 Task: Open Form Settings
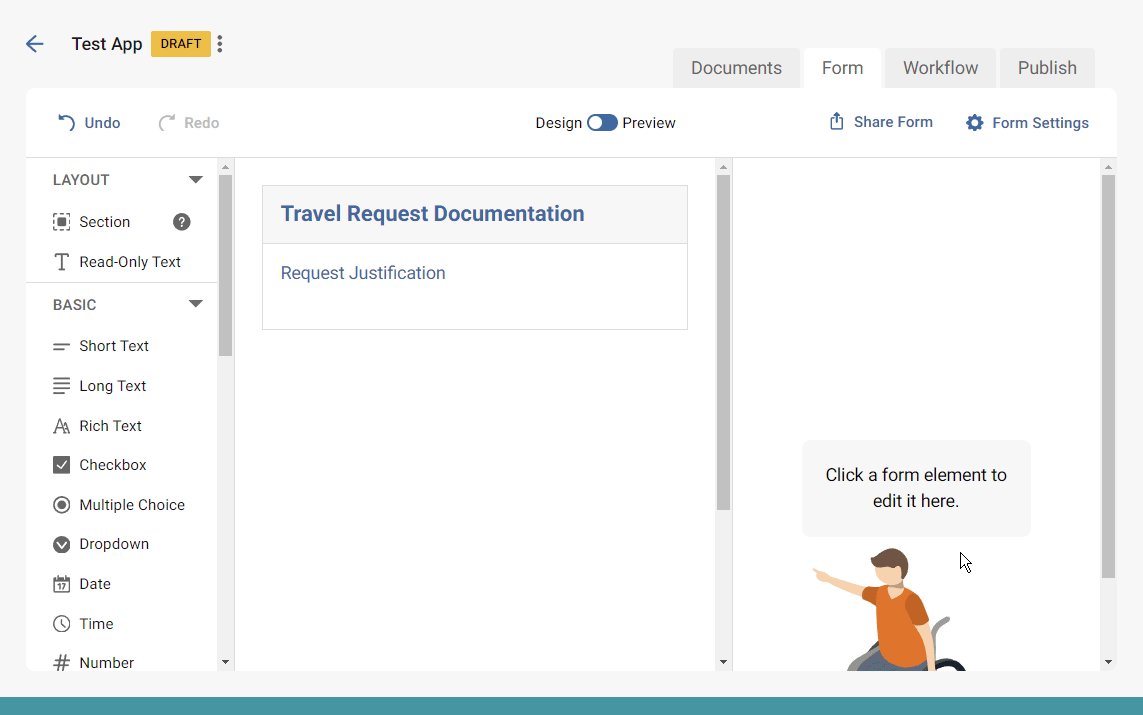[x=1026, y=122]
